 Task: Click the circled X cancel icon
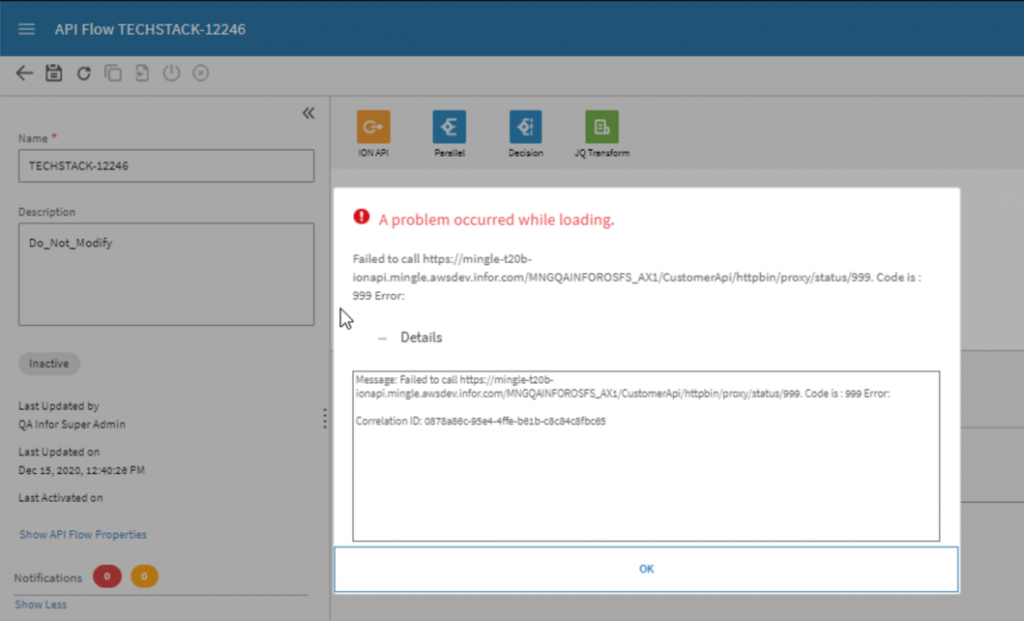point(201,73)
